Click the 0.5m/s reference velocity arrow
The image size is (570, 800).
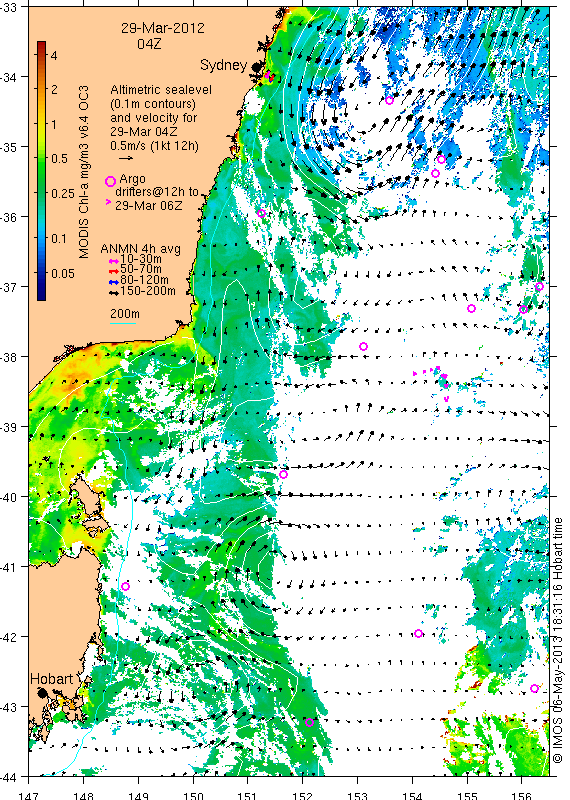[126, 158]
